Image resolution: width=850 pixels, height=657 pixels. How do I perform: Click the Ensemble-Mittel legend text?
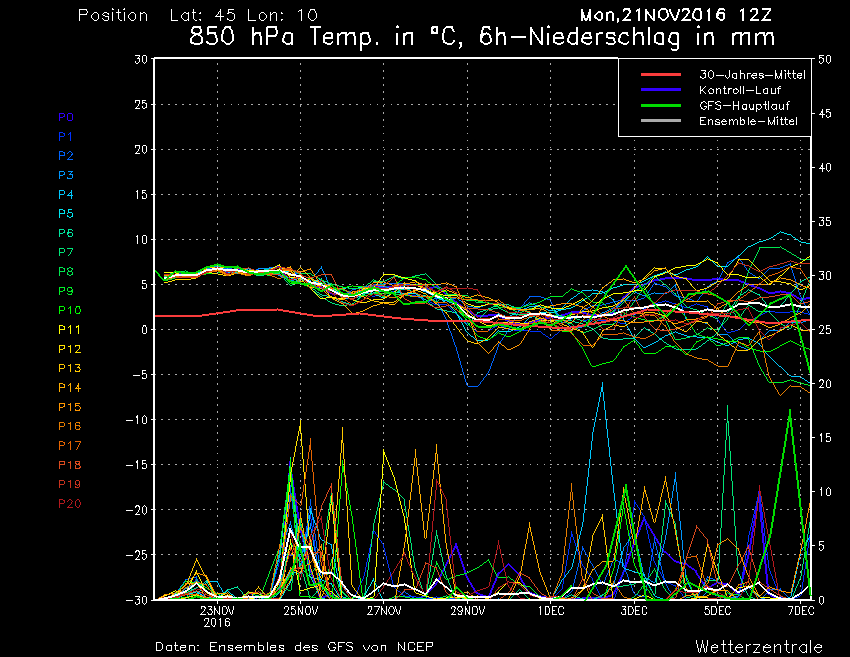click(748, 121)
